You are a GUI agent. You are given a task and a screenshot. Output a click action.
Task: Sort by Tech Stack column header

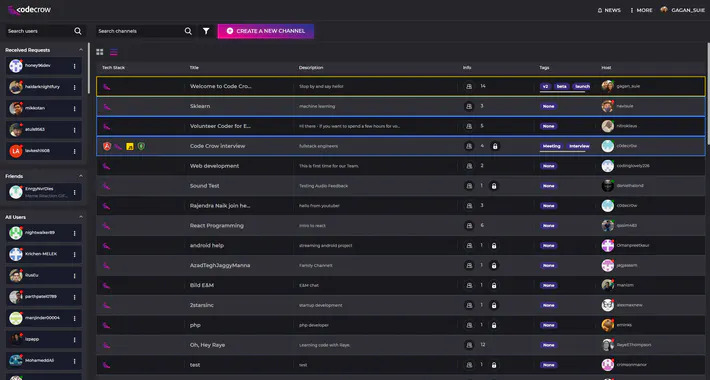pos(113,67)
